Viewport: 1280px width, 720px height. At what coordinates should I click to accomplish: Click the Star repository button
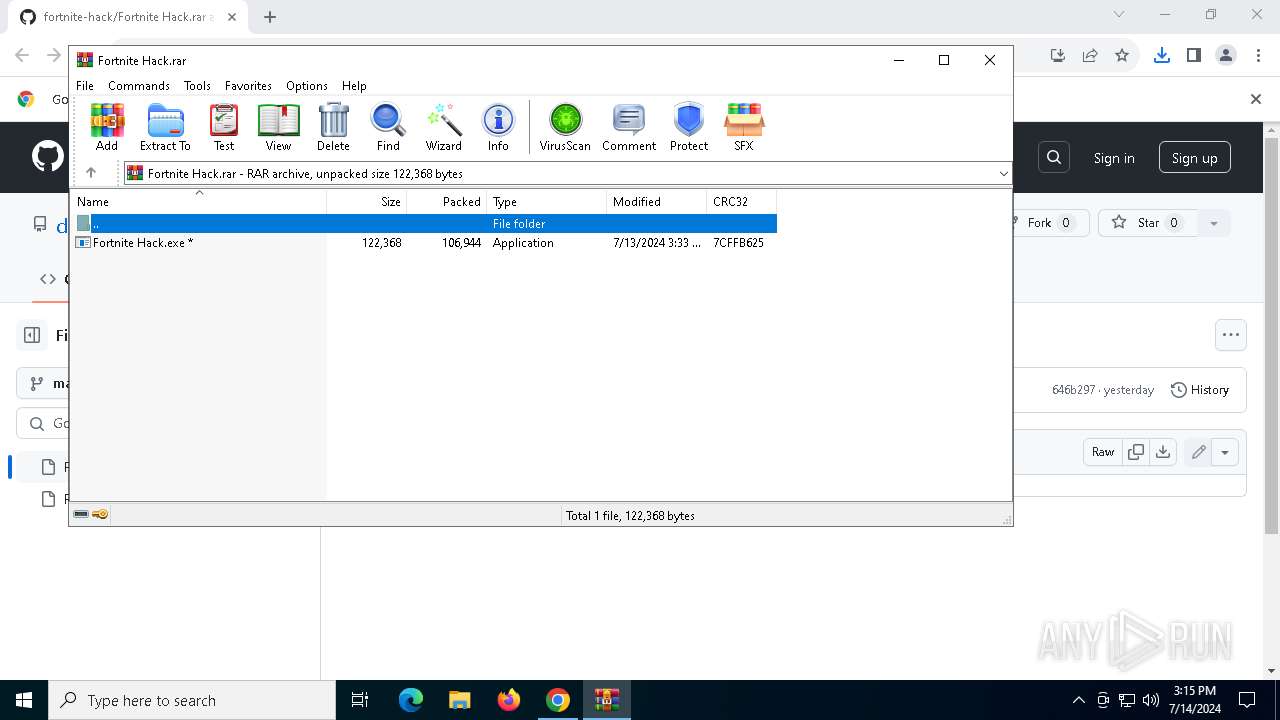(x=1148, y=223)
